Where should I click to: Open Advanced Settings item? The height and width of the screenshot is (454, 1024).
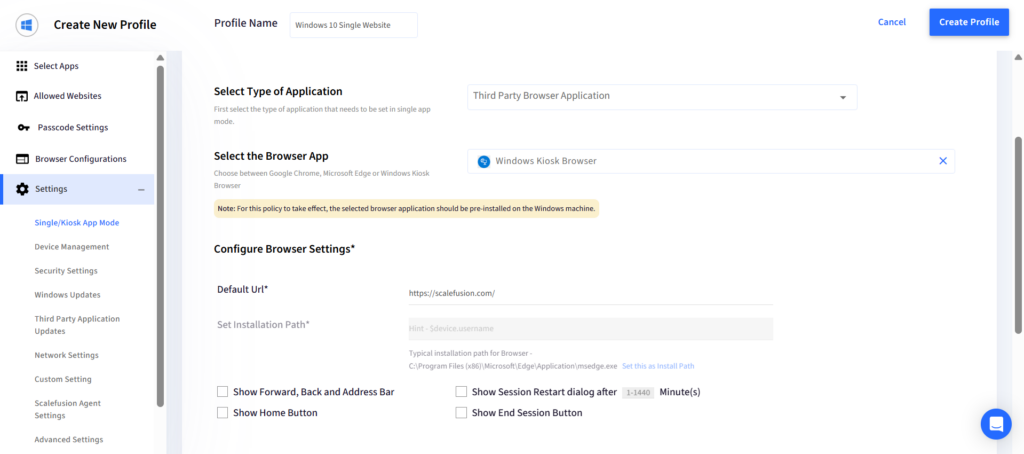coord(69,440)
